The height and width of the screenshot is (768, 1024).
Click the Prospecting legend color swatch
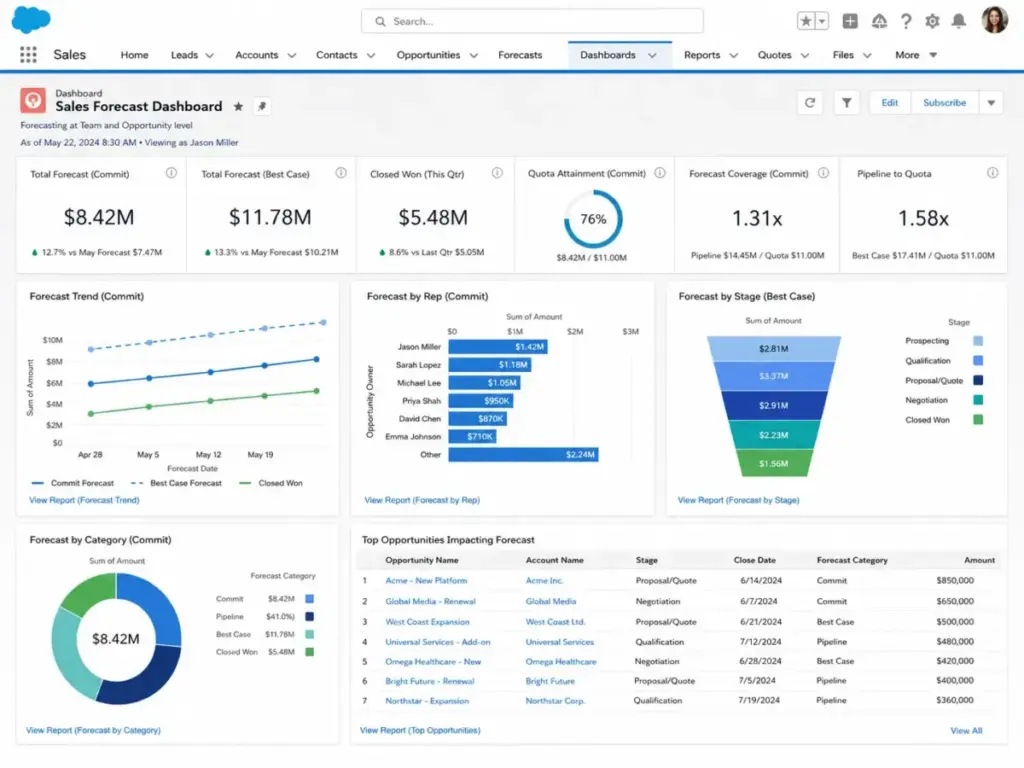click(978, 341)
